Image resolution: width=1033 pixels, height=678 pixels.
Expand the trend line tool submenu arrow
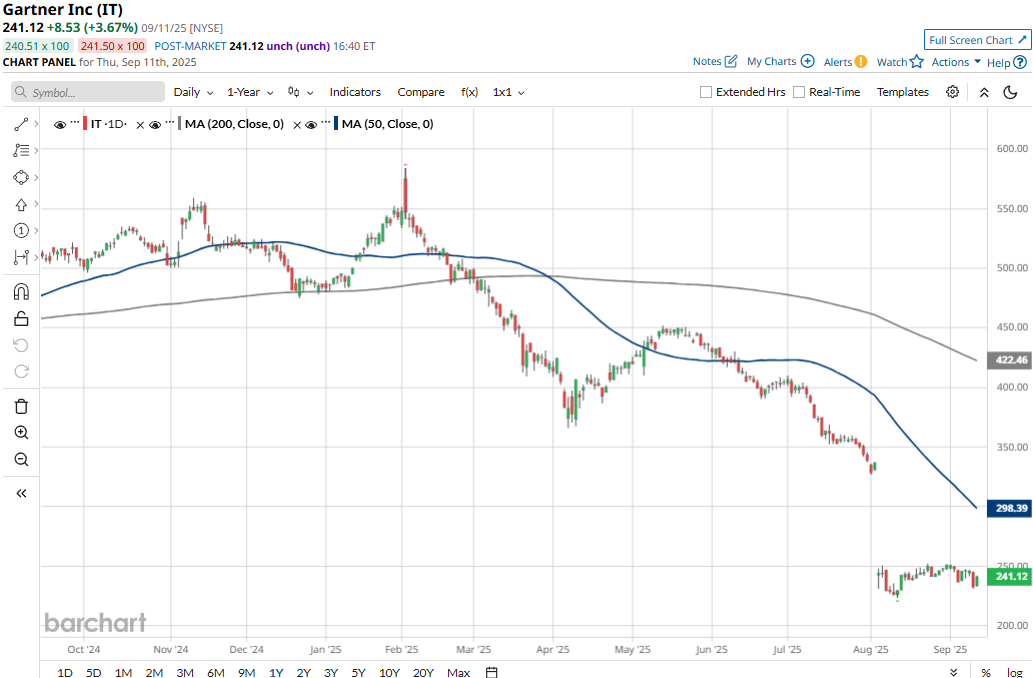(36, 124)
